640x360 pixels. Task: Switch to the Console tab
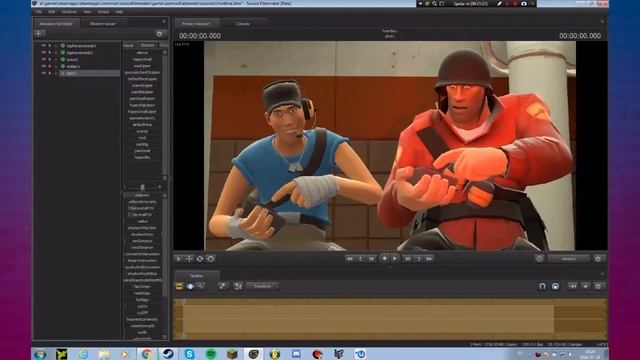[x=243, y=24]
